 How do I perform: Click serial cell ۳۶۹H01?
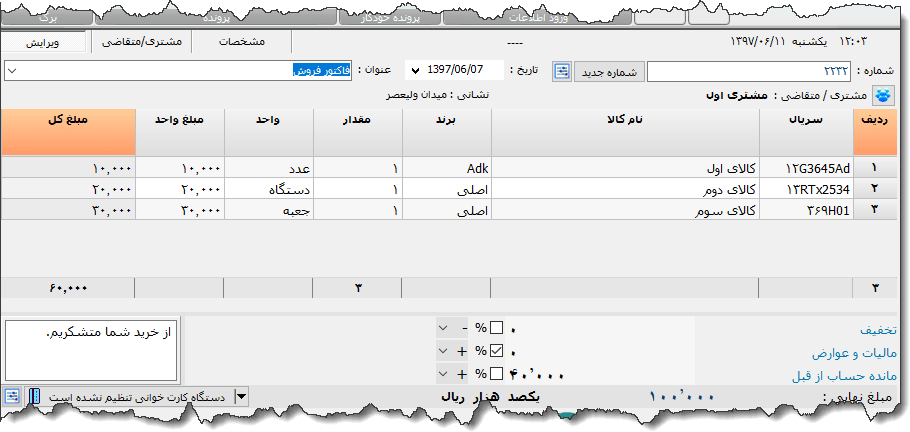(806, 210)
